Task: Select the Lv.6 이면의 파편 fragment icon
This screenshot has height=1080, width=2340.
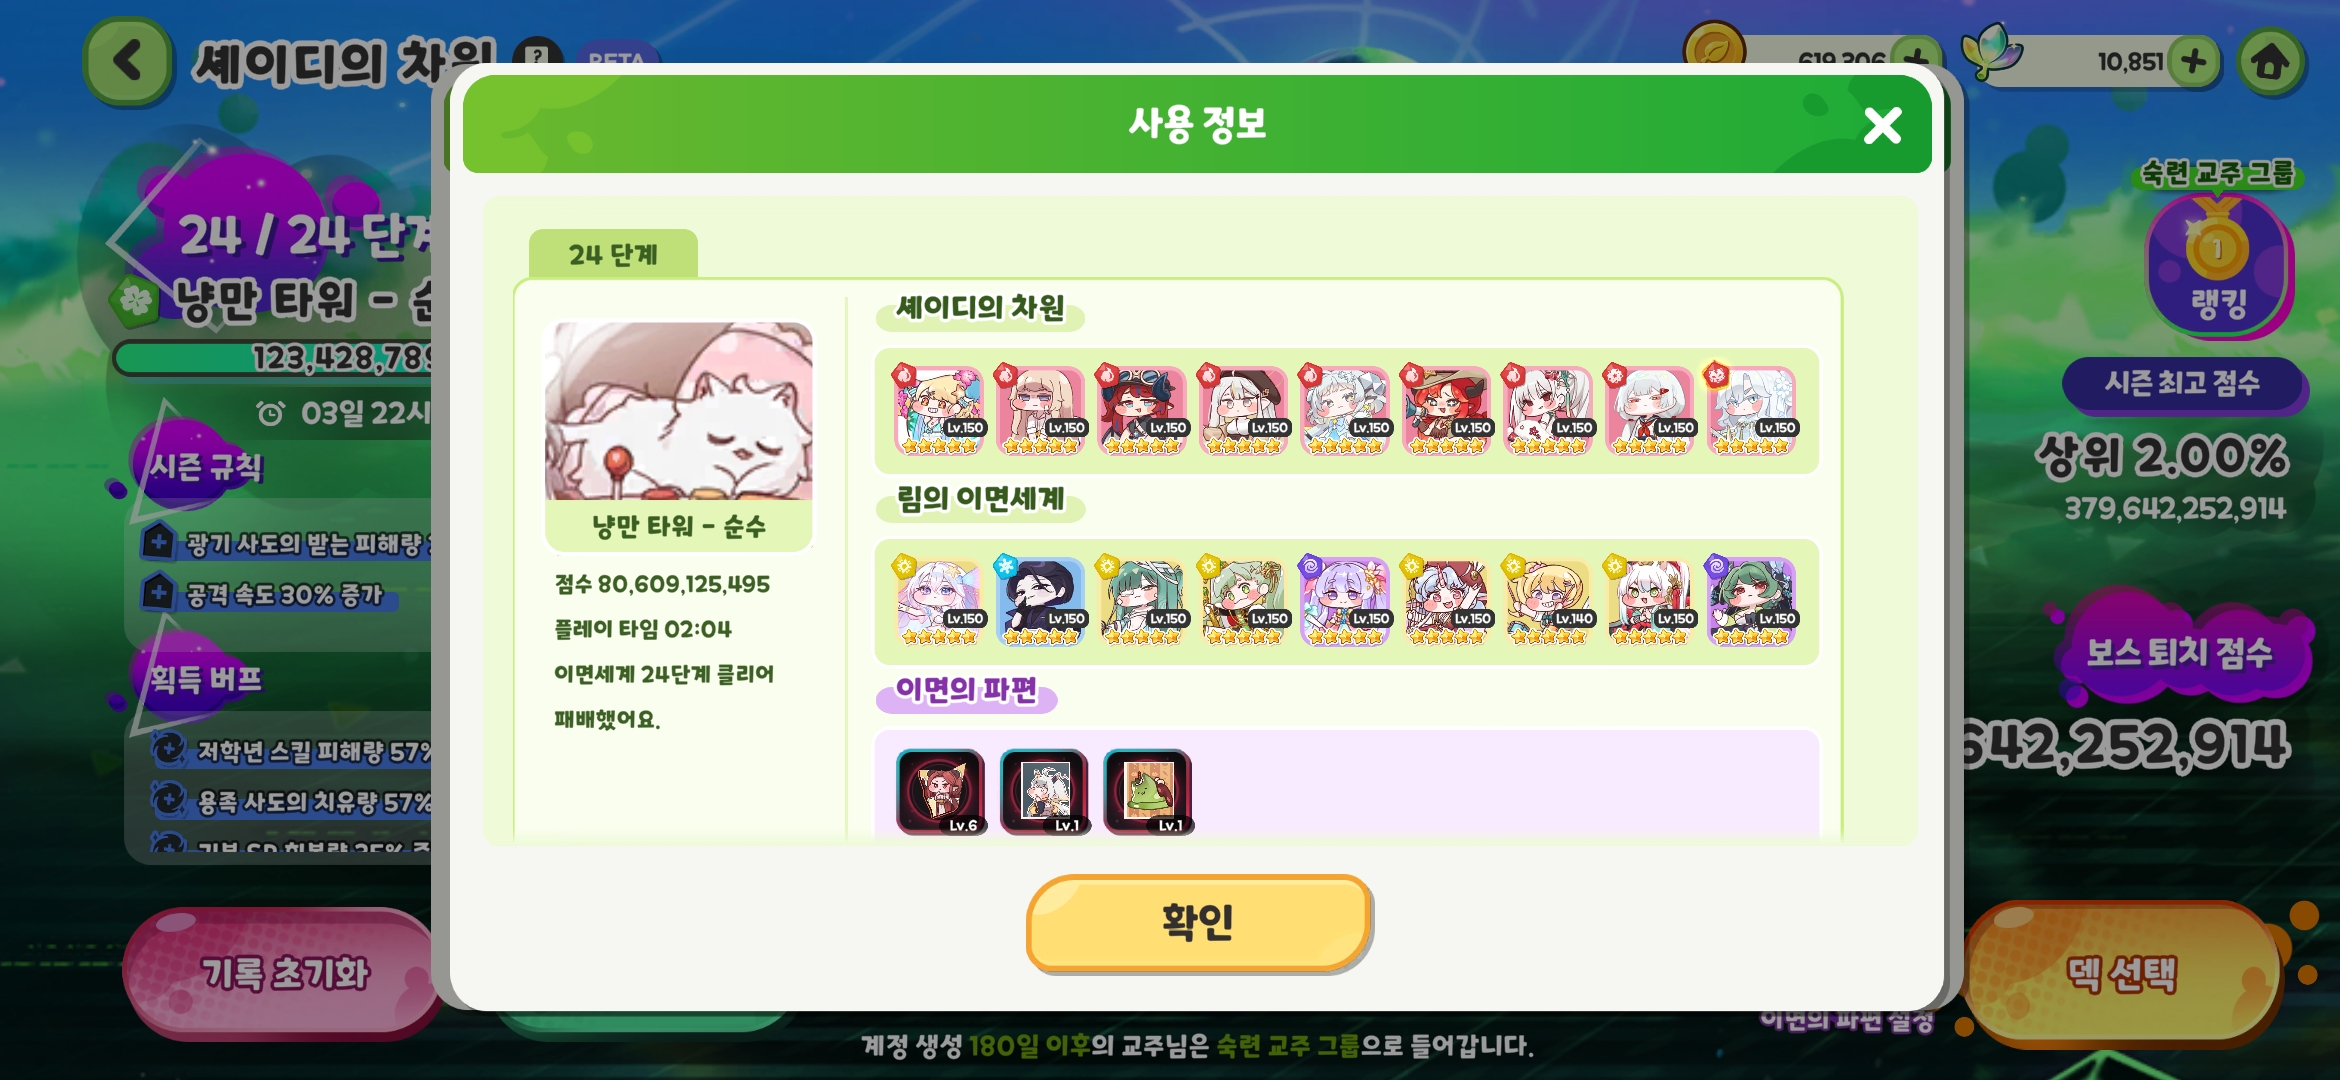Action: (940, 791)
